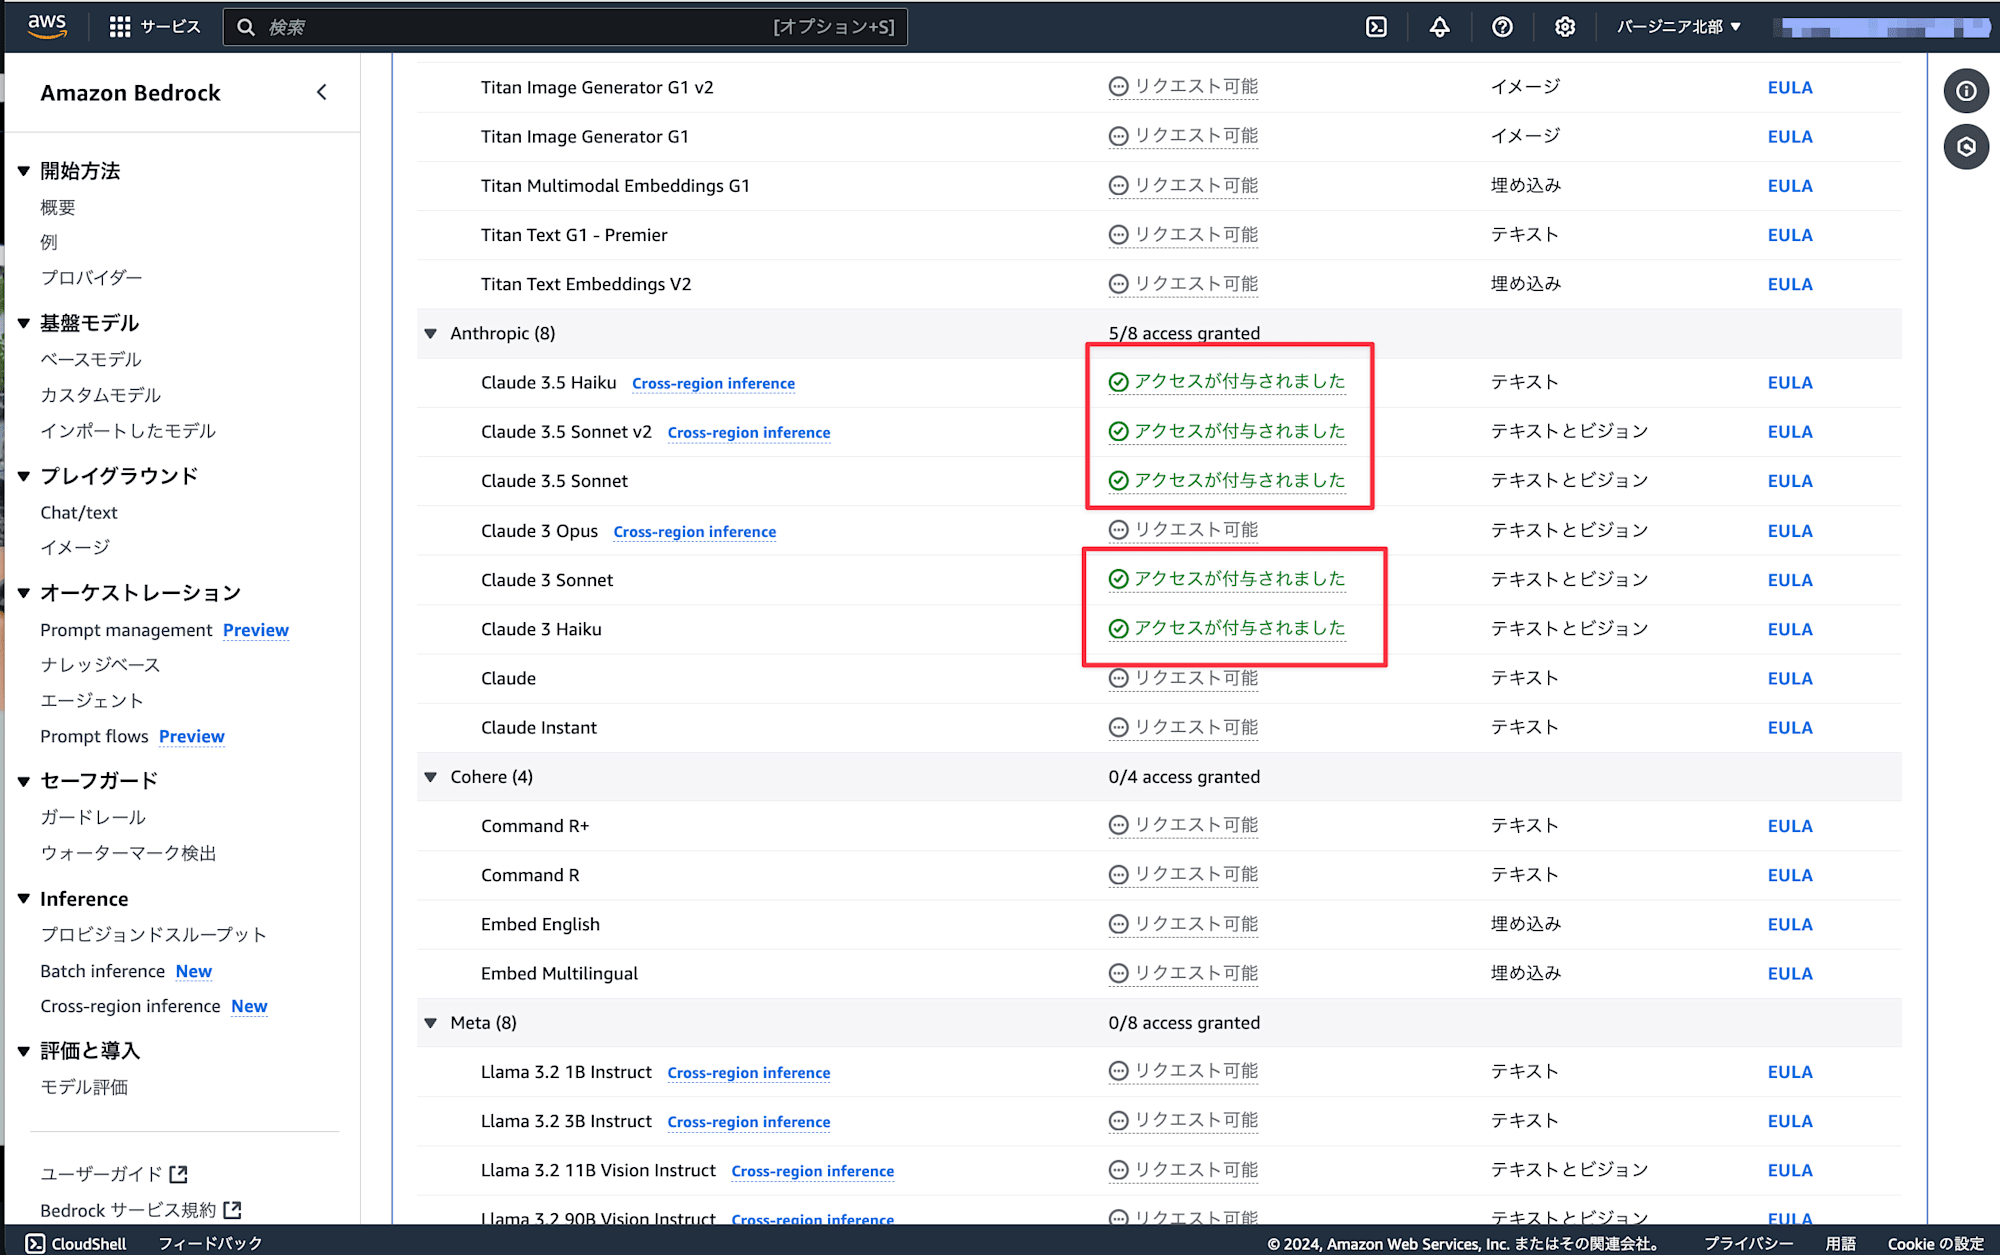Open プライバシー footer link

1748,1243
